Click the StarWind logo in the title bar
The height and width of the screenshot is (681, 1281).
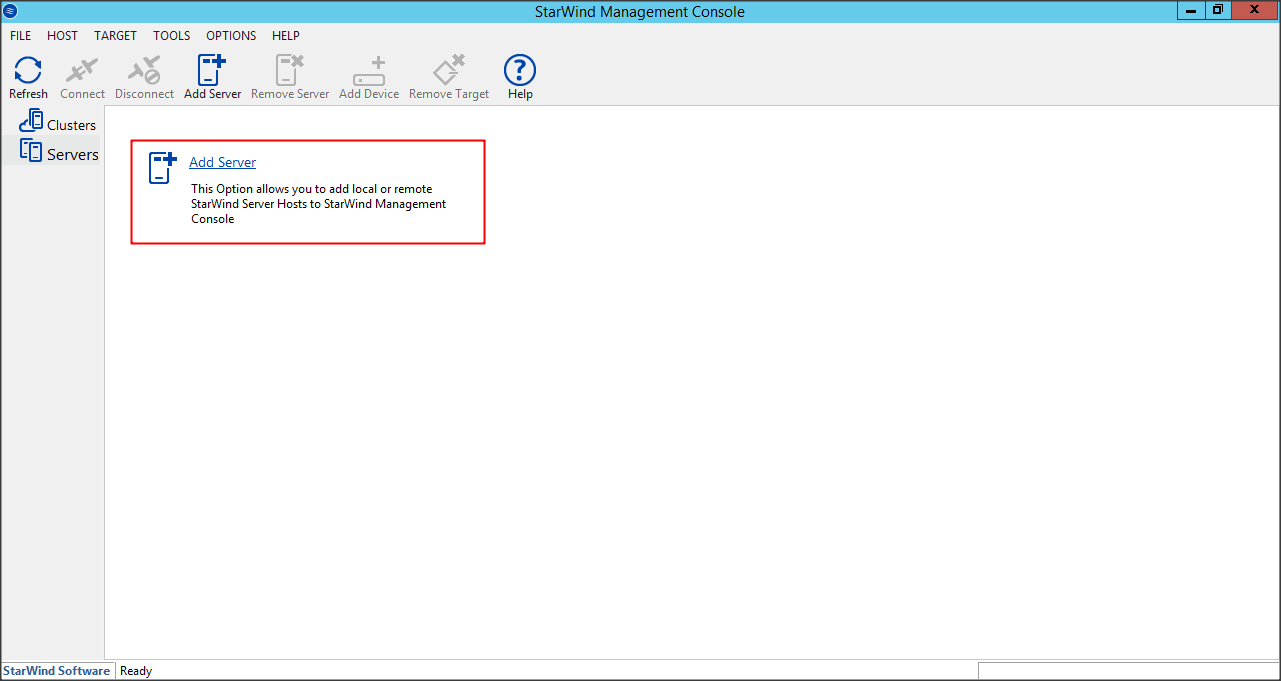point(11,11)
